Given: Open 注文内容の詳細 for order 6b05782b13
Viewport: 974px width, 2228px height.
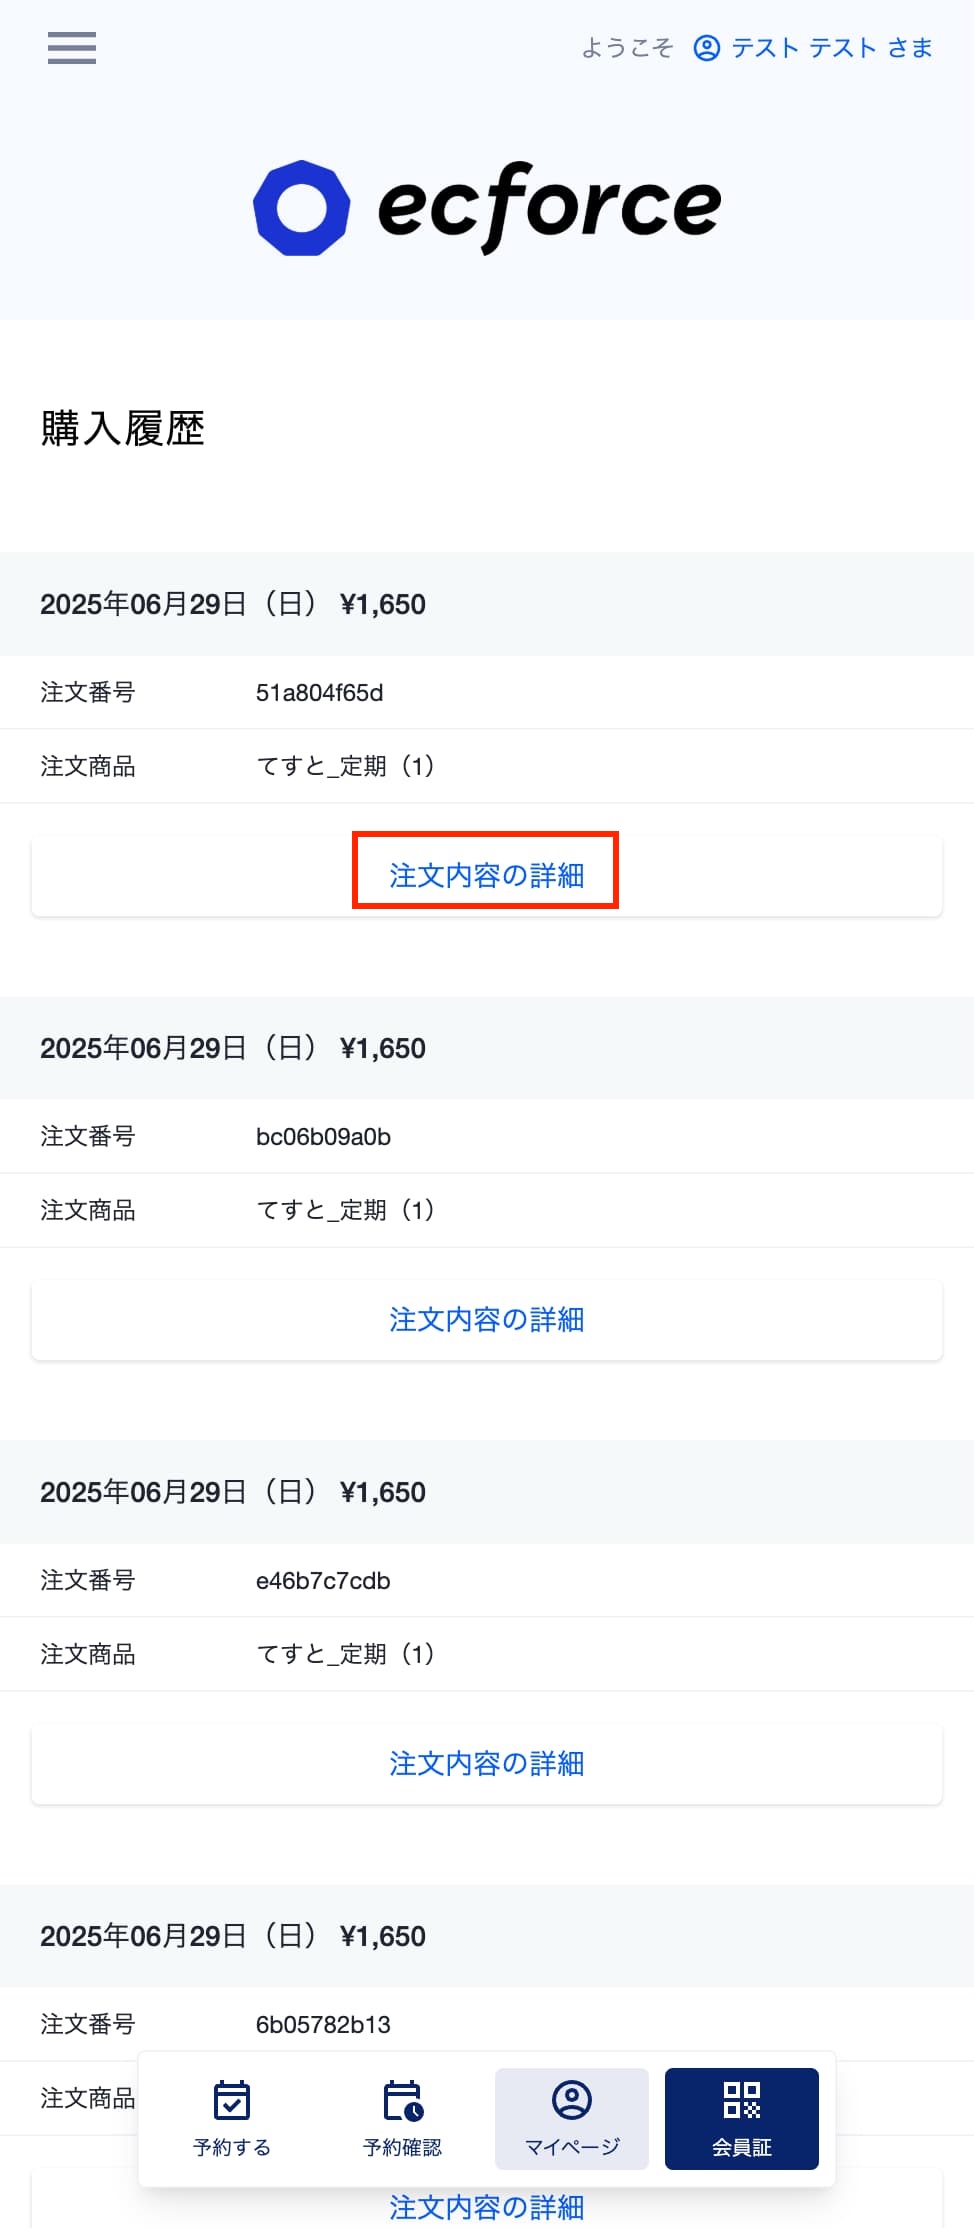Looking at the screenshot, I should pos(487,2207).
